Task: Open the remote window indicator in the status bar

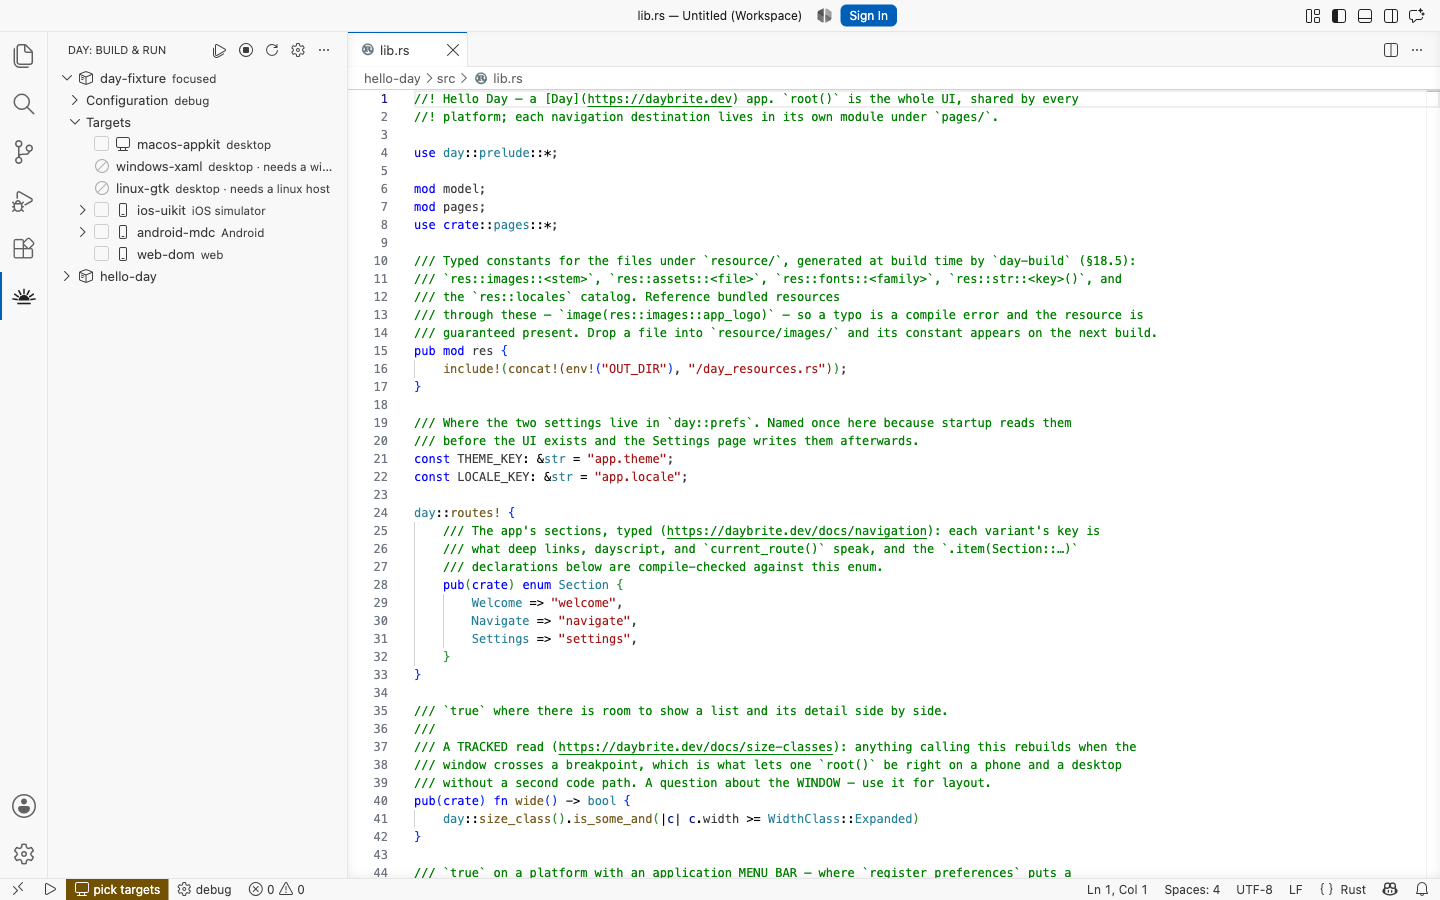Action: (18, 889)
